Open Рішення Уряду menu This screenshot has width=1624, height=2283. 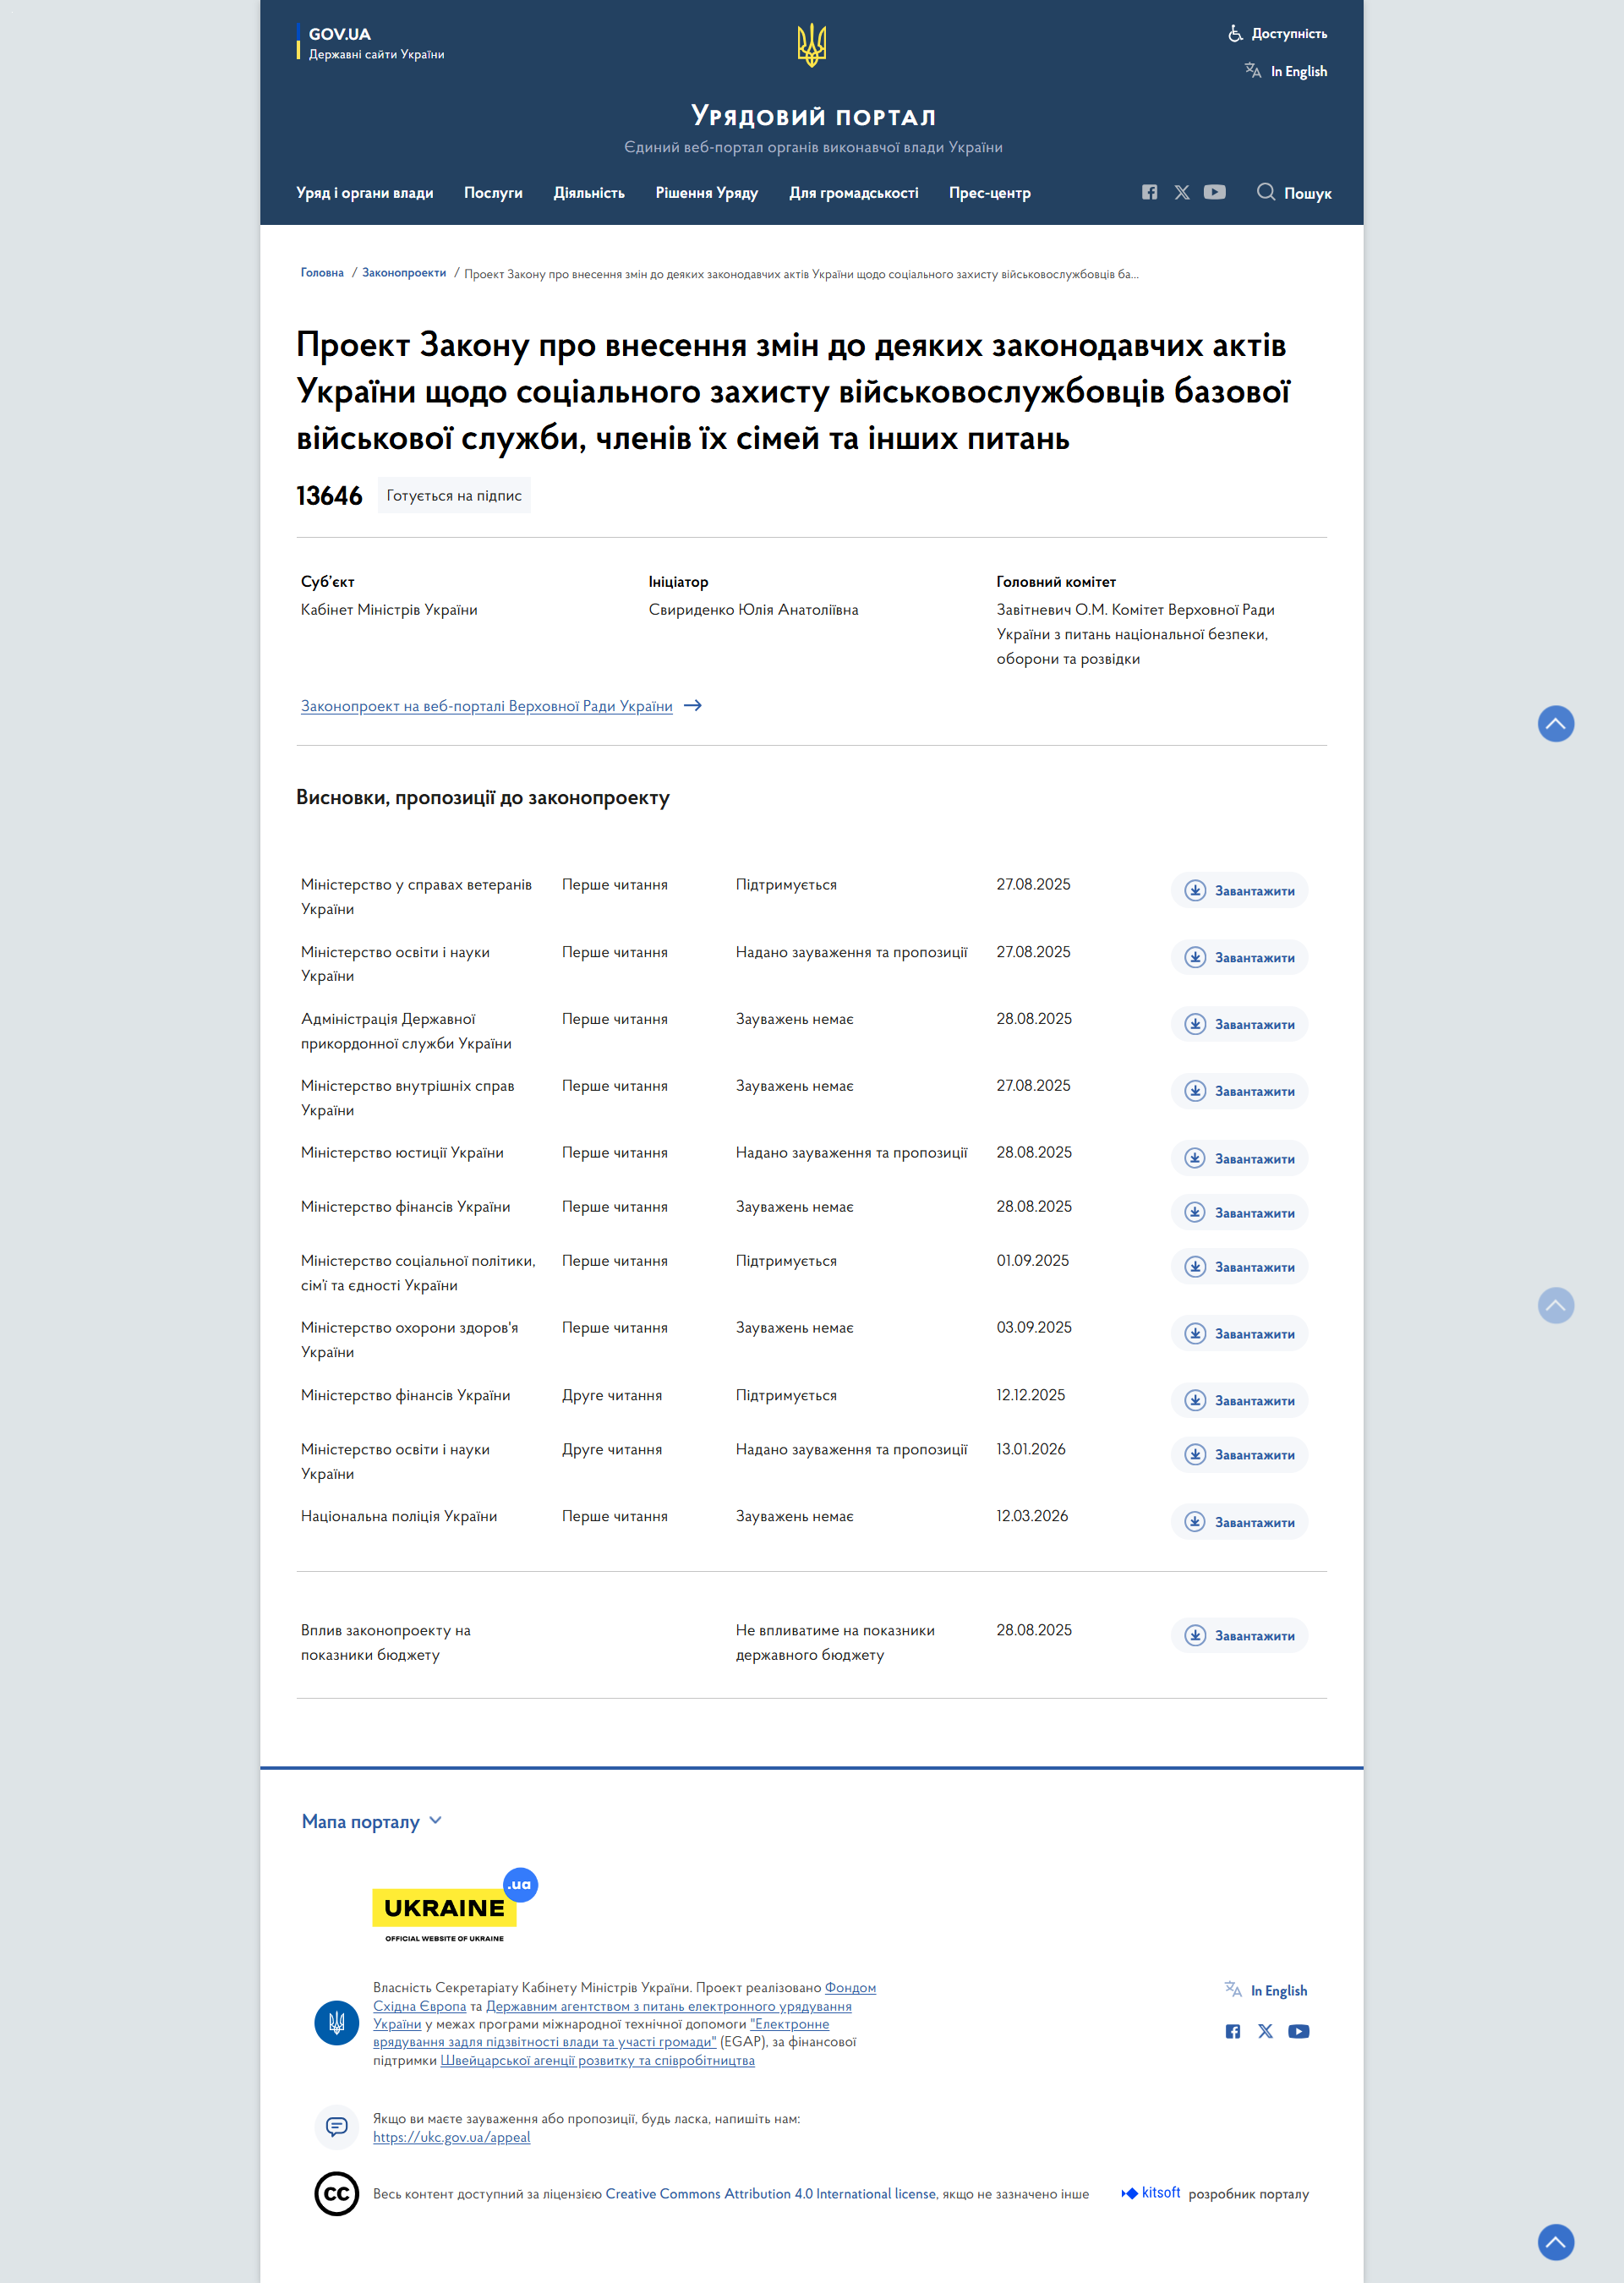706,193
